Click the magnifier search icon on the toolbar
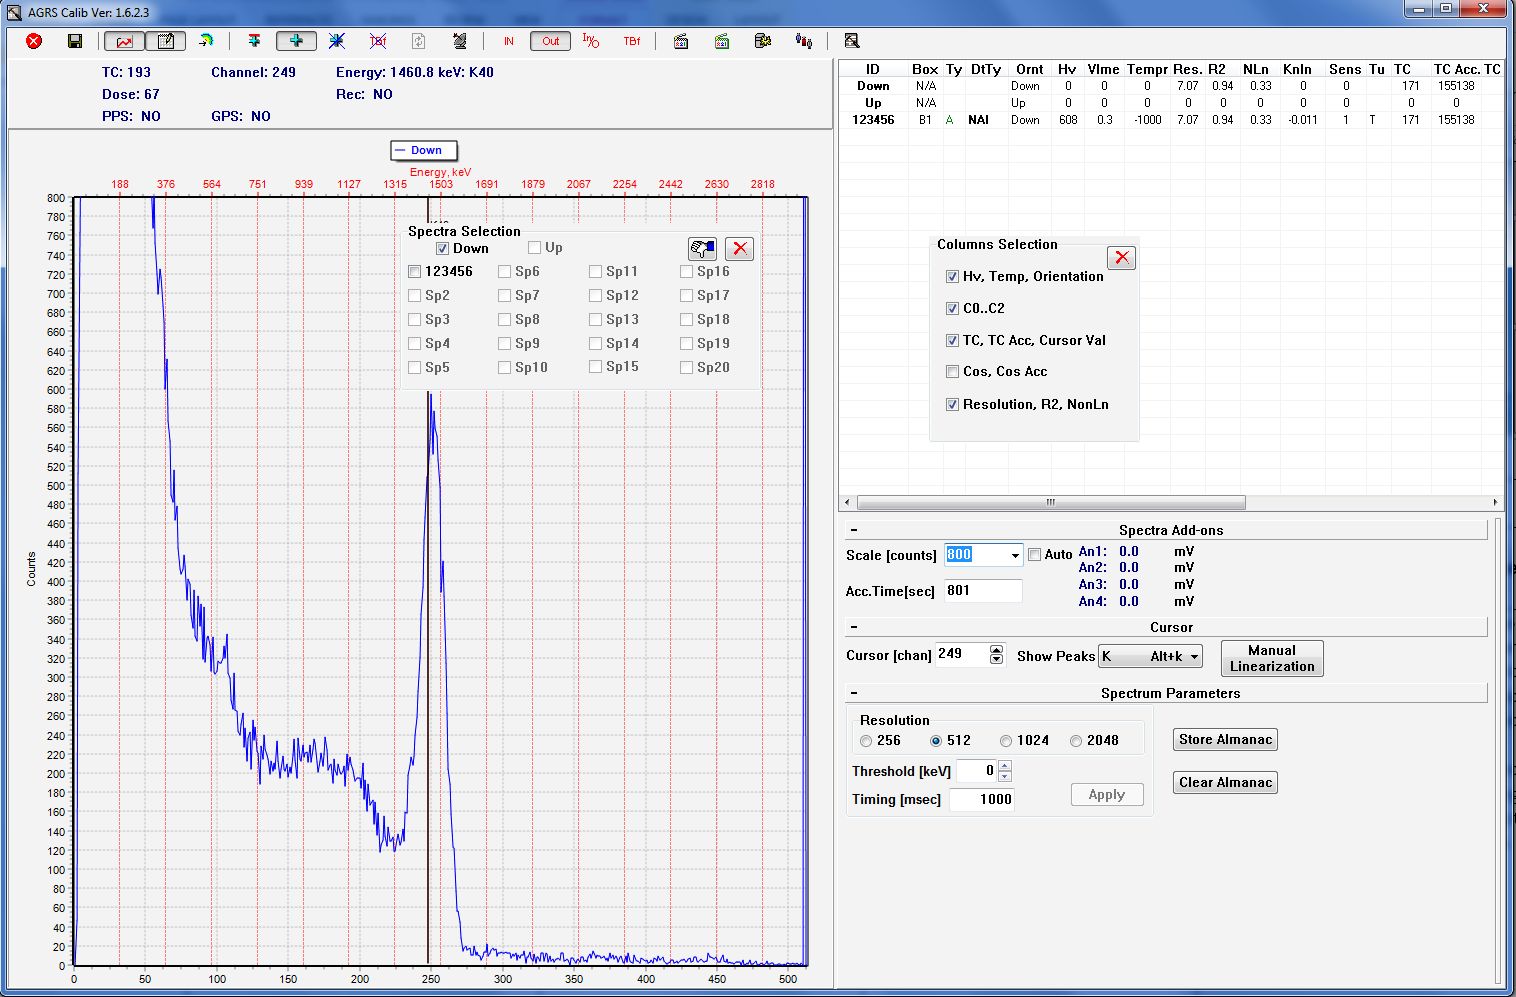Viewport: 1516px width, 997px height. (x=852, y=41)
